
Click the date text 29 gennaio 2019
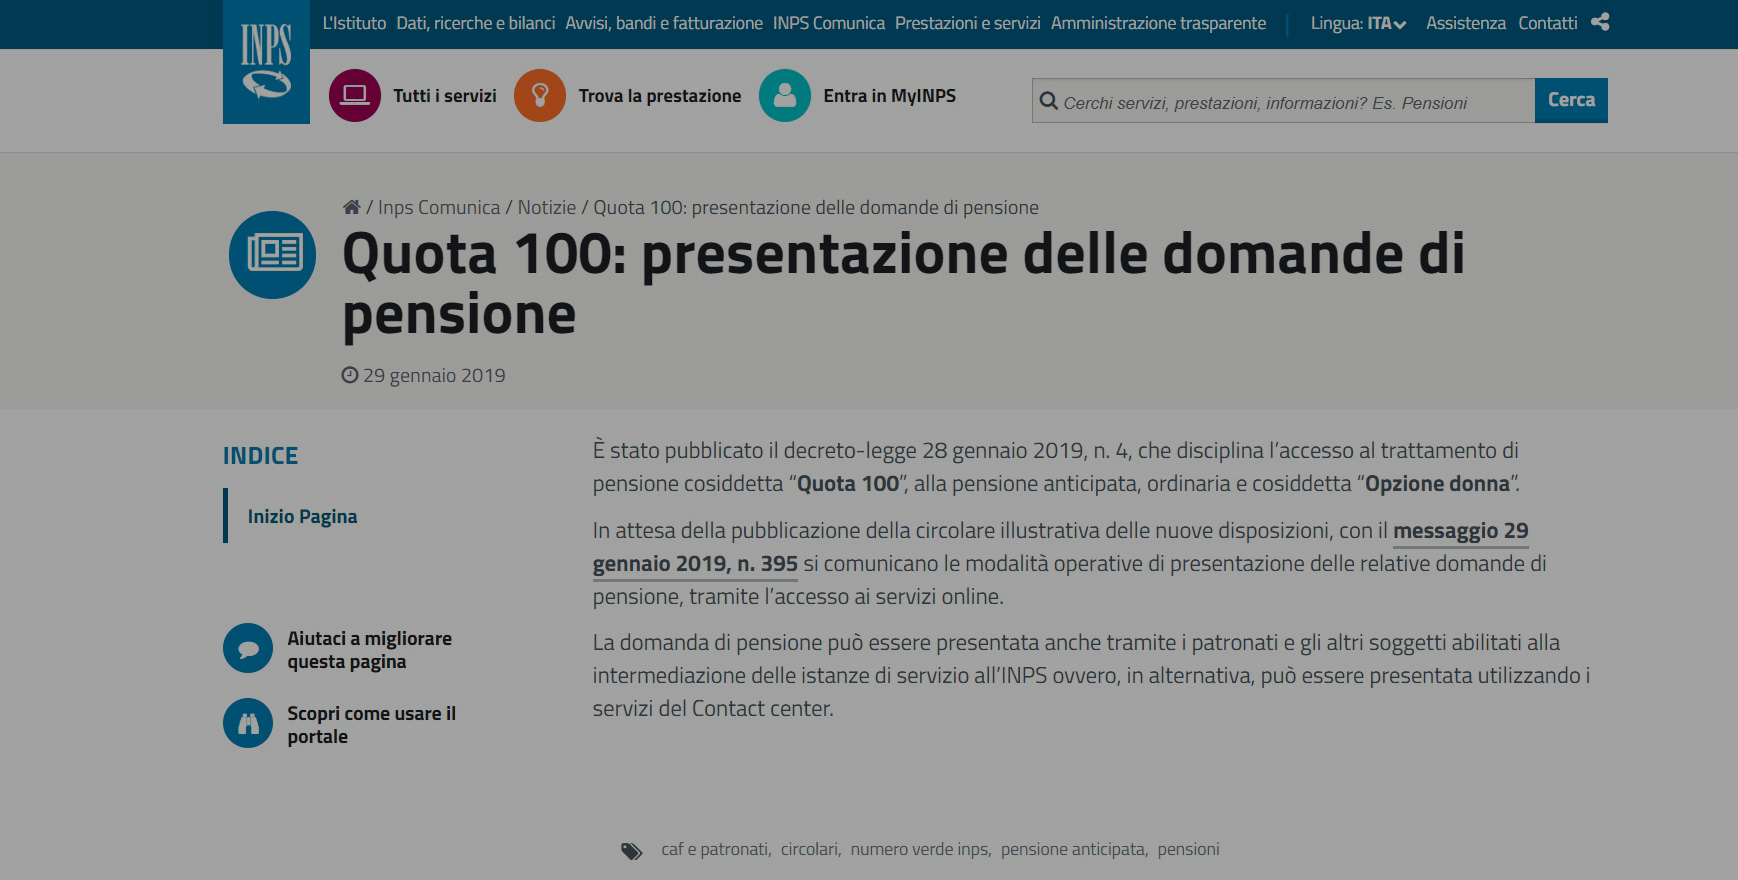[x=434, y=375]
